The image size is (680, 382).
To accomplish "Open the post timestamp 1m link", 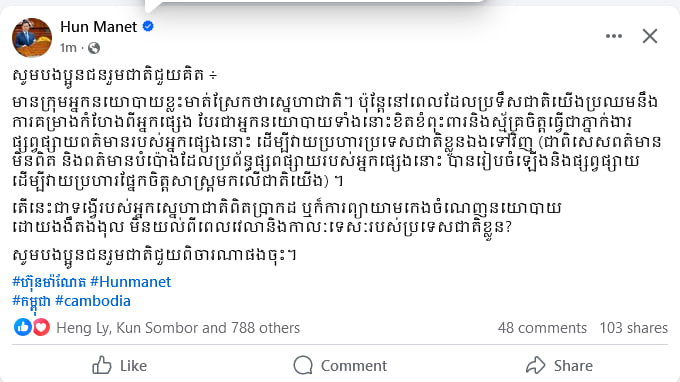I will click(68, 48).
